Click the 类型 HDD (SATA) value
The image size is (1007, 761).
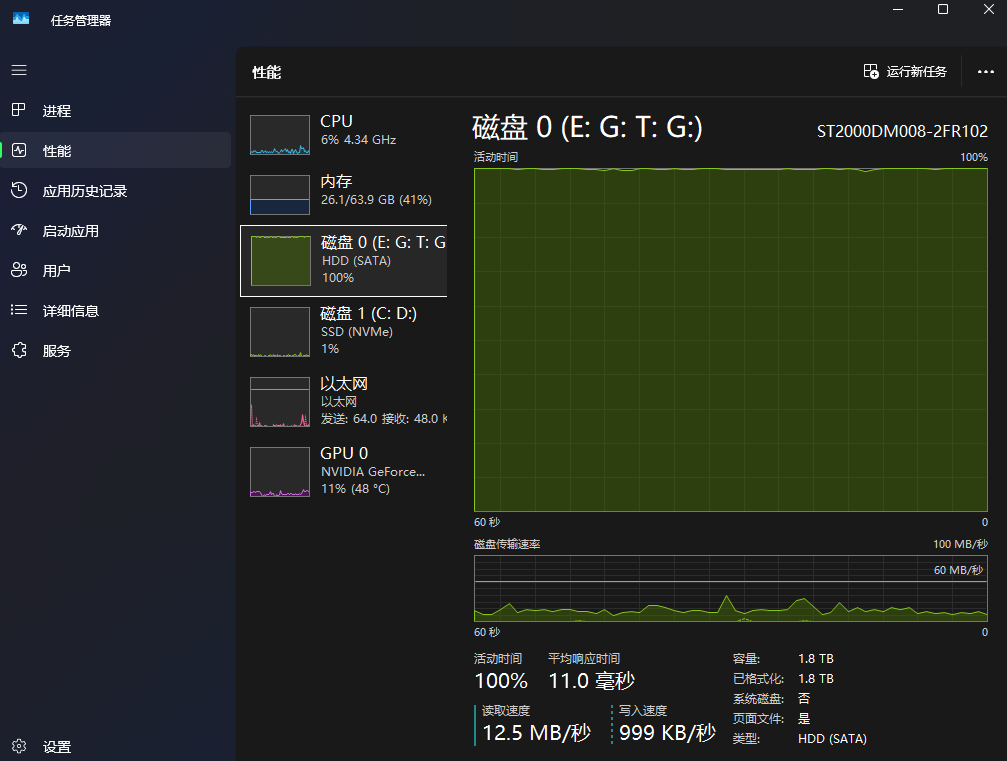[x=832, y=739]
